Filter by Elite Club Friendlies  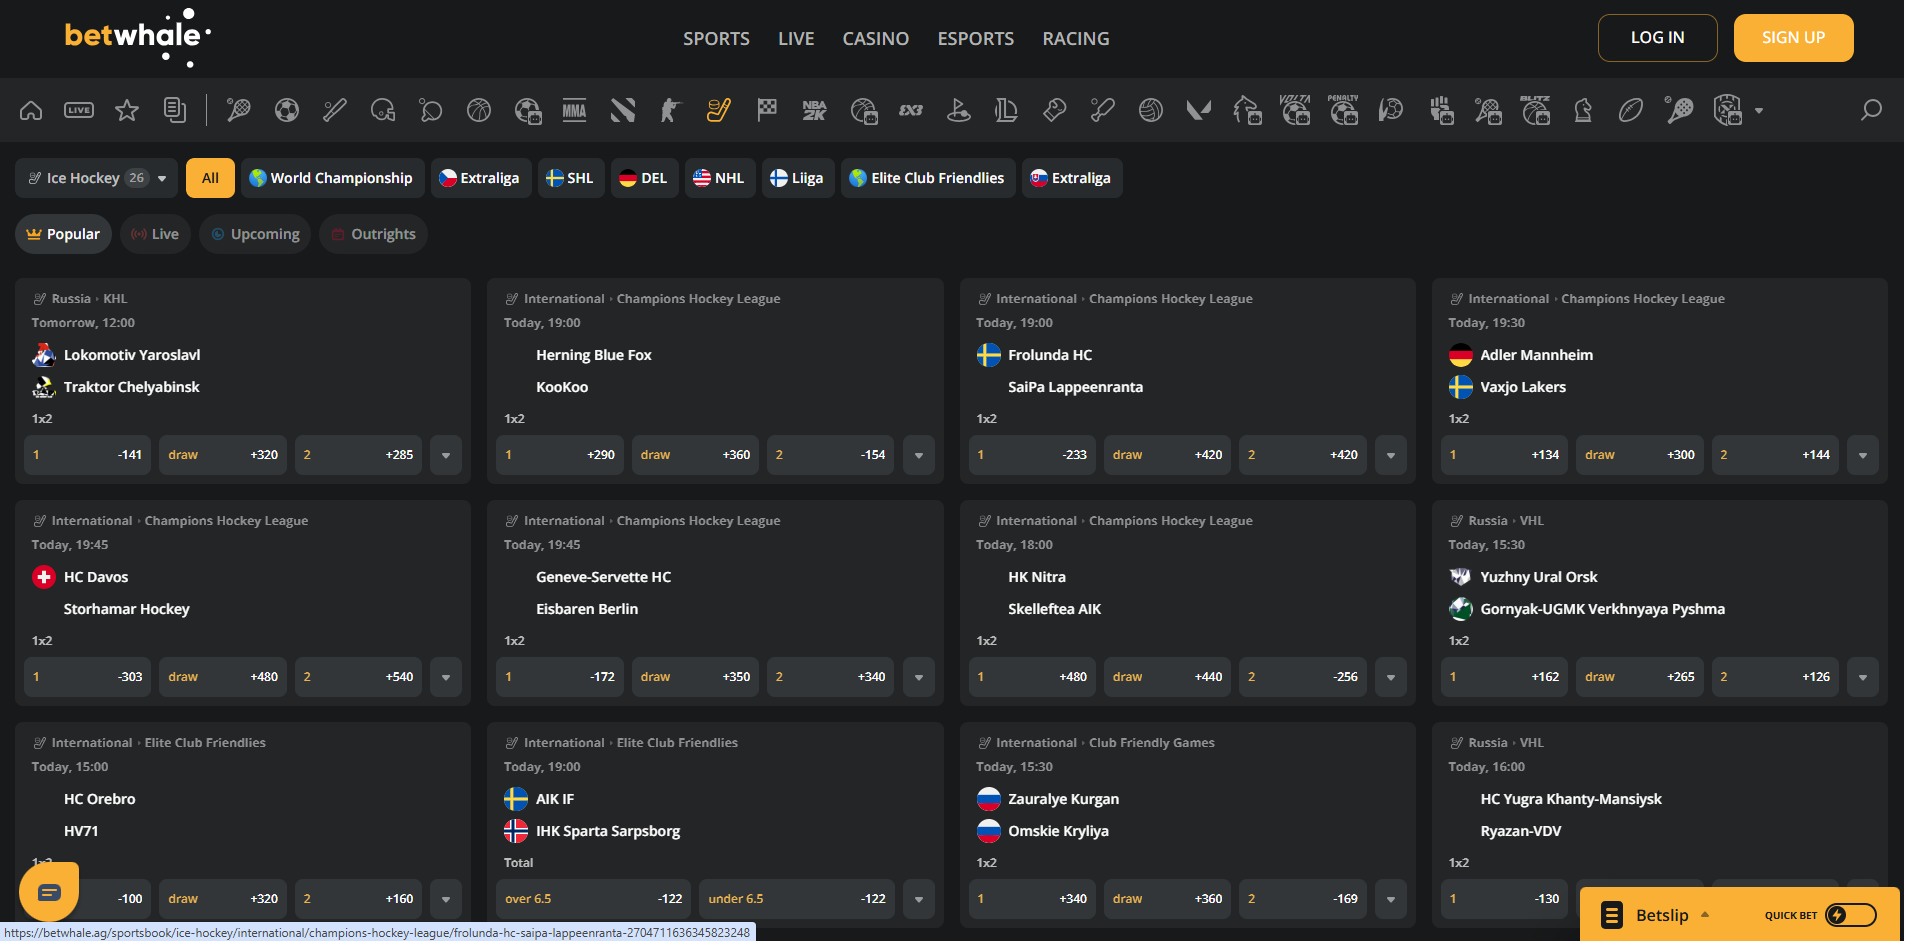[x=928, y=178]
